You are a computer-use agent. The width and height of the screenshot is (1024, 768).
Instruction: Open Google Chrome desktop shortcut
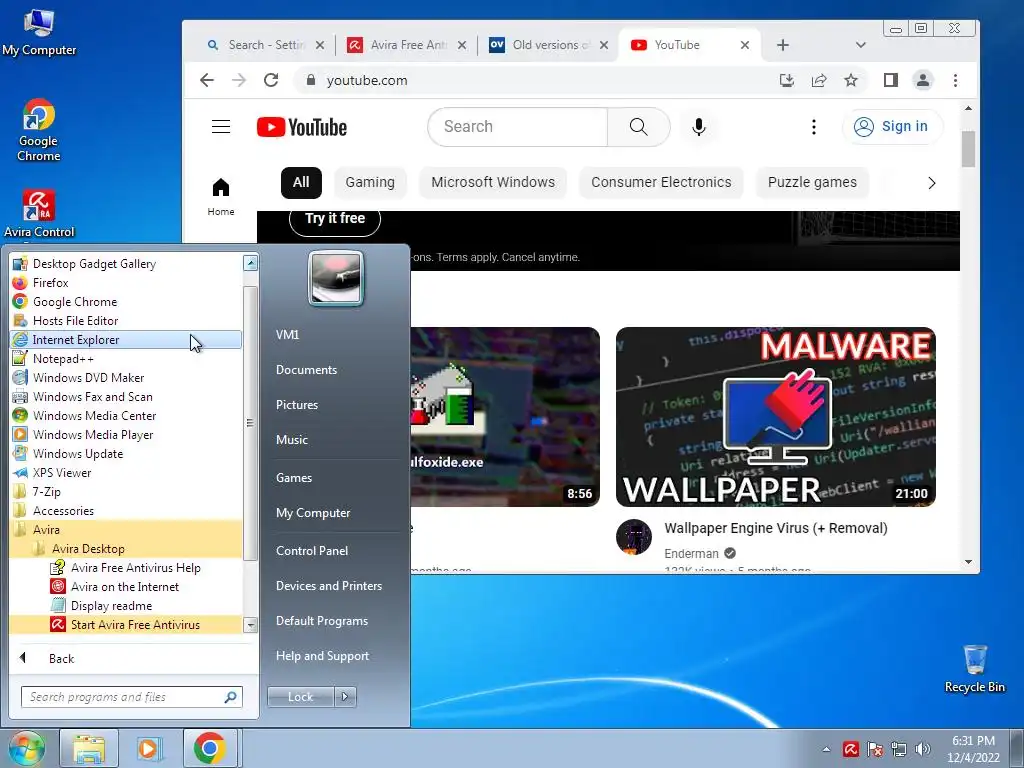(x=39, y=130)
